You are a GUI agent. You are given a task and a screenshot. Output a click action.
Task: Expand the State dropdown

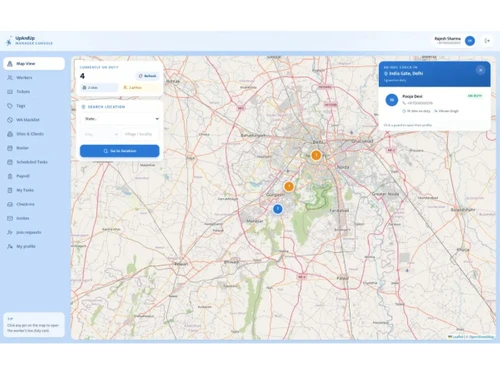point(120,119)
